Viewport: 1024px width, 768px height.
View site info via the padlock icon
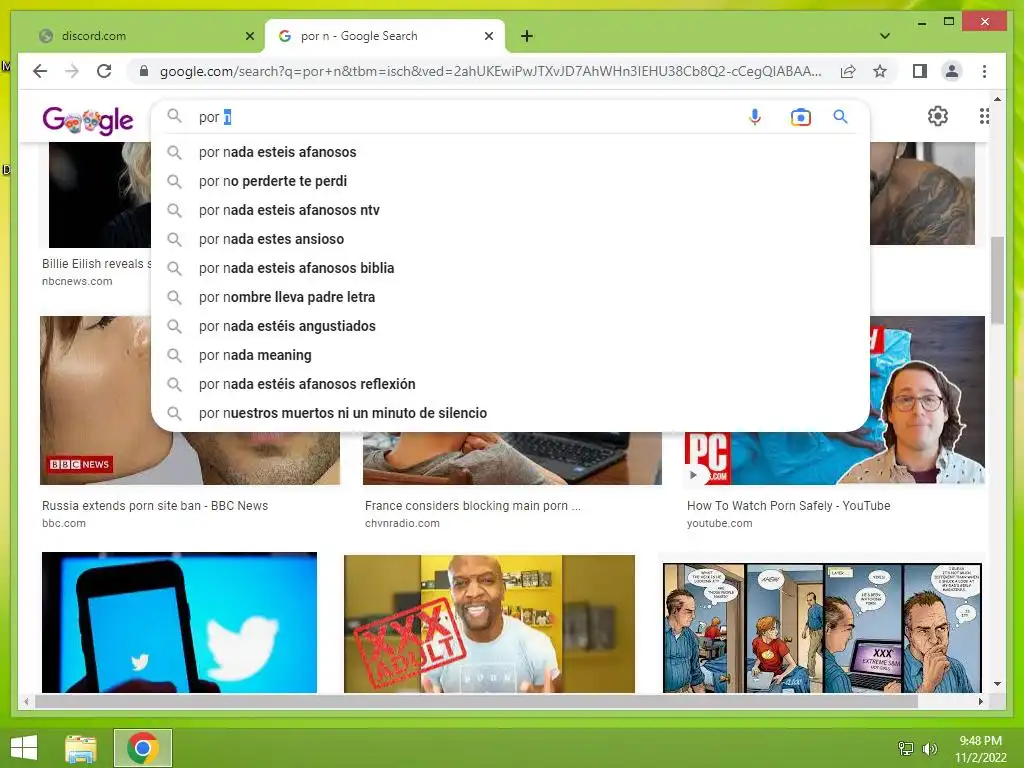coord(144,71)
